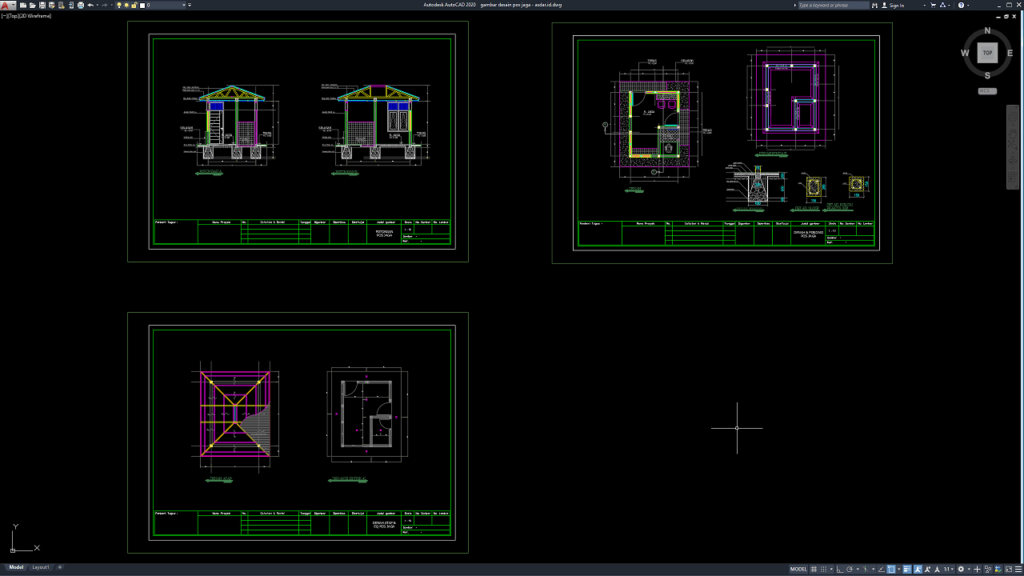Open the application menu red A dropdown
The height and width of the screenshot is (576, 1024).
(x=8, y=5)
